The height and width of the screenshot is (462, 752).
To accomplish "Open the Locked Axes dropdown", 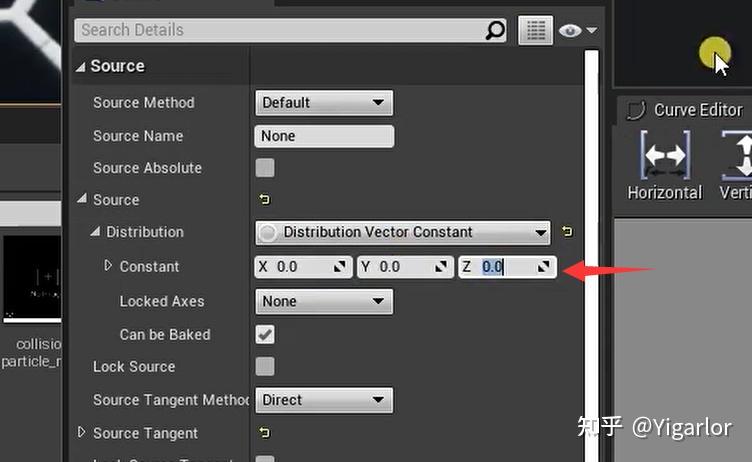I will [x=323, y=301].
